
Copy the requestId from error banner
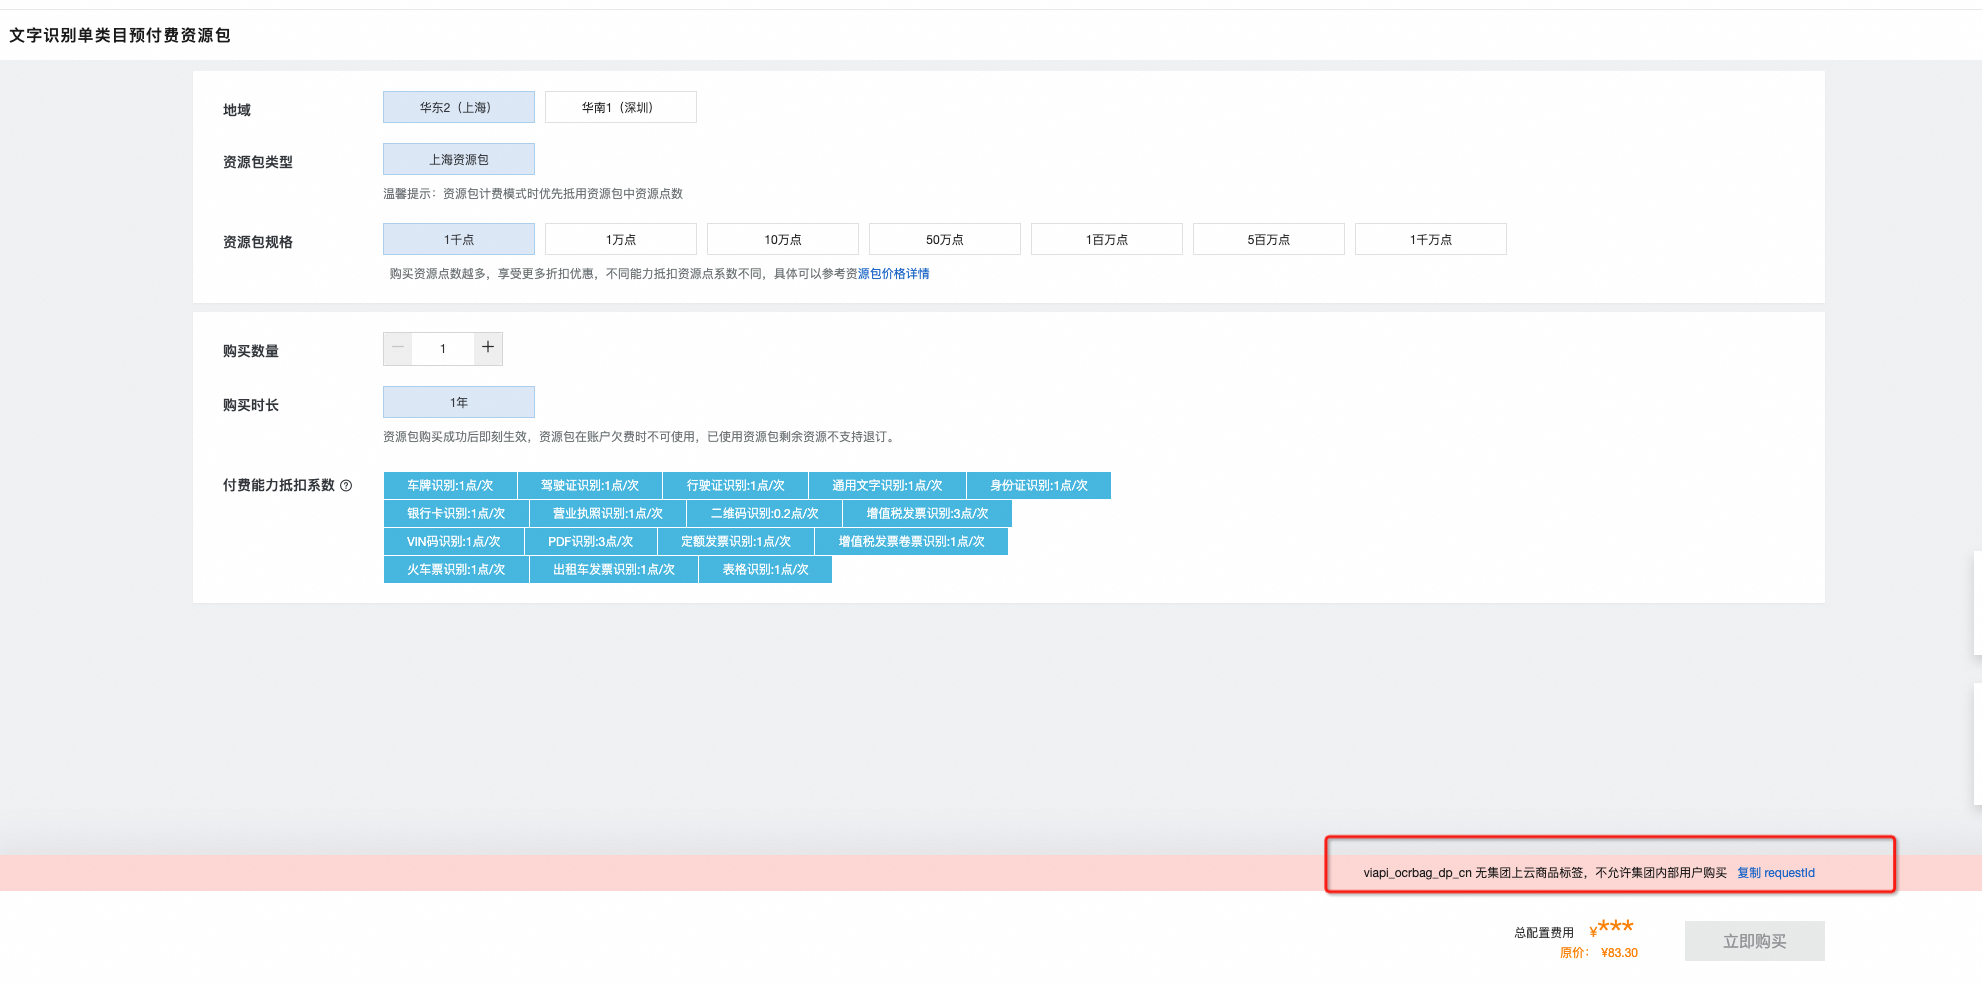click(x=1776, y=873)
